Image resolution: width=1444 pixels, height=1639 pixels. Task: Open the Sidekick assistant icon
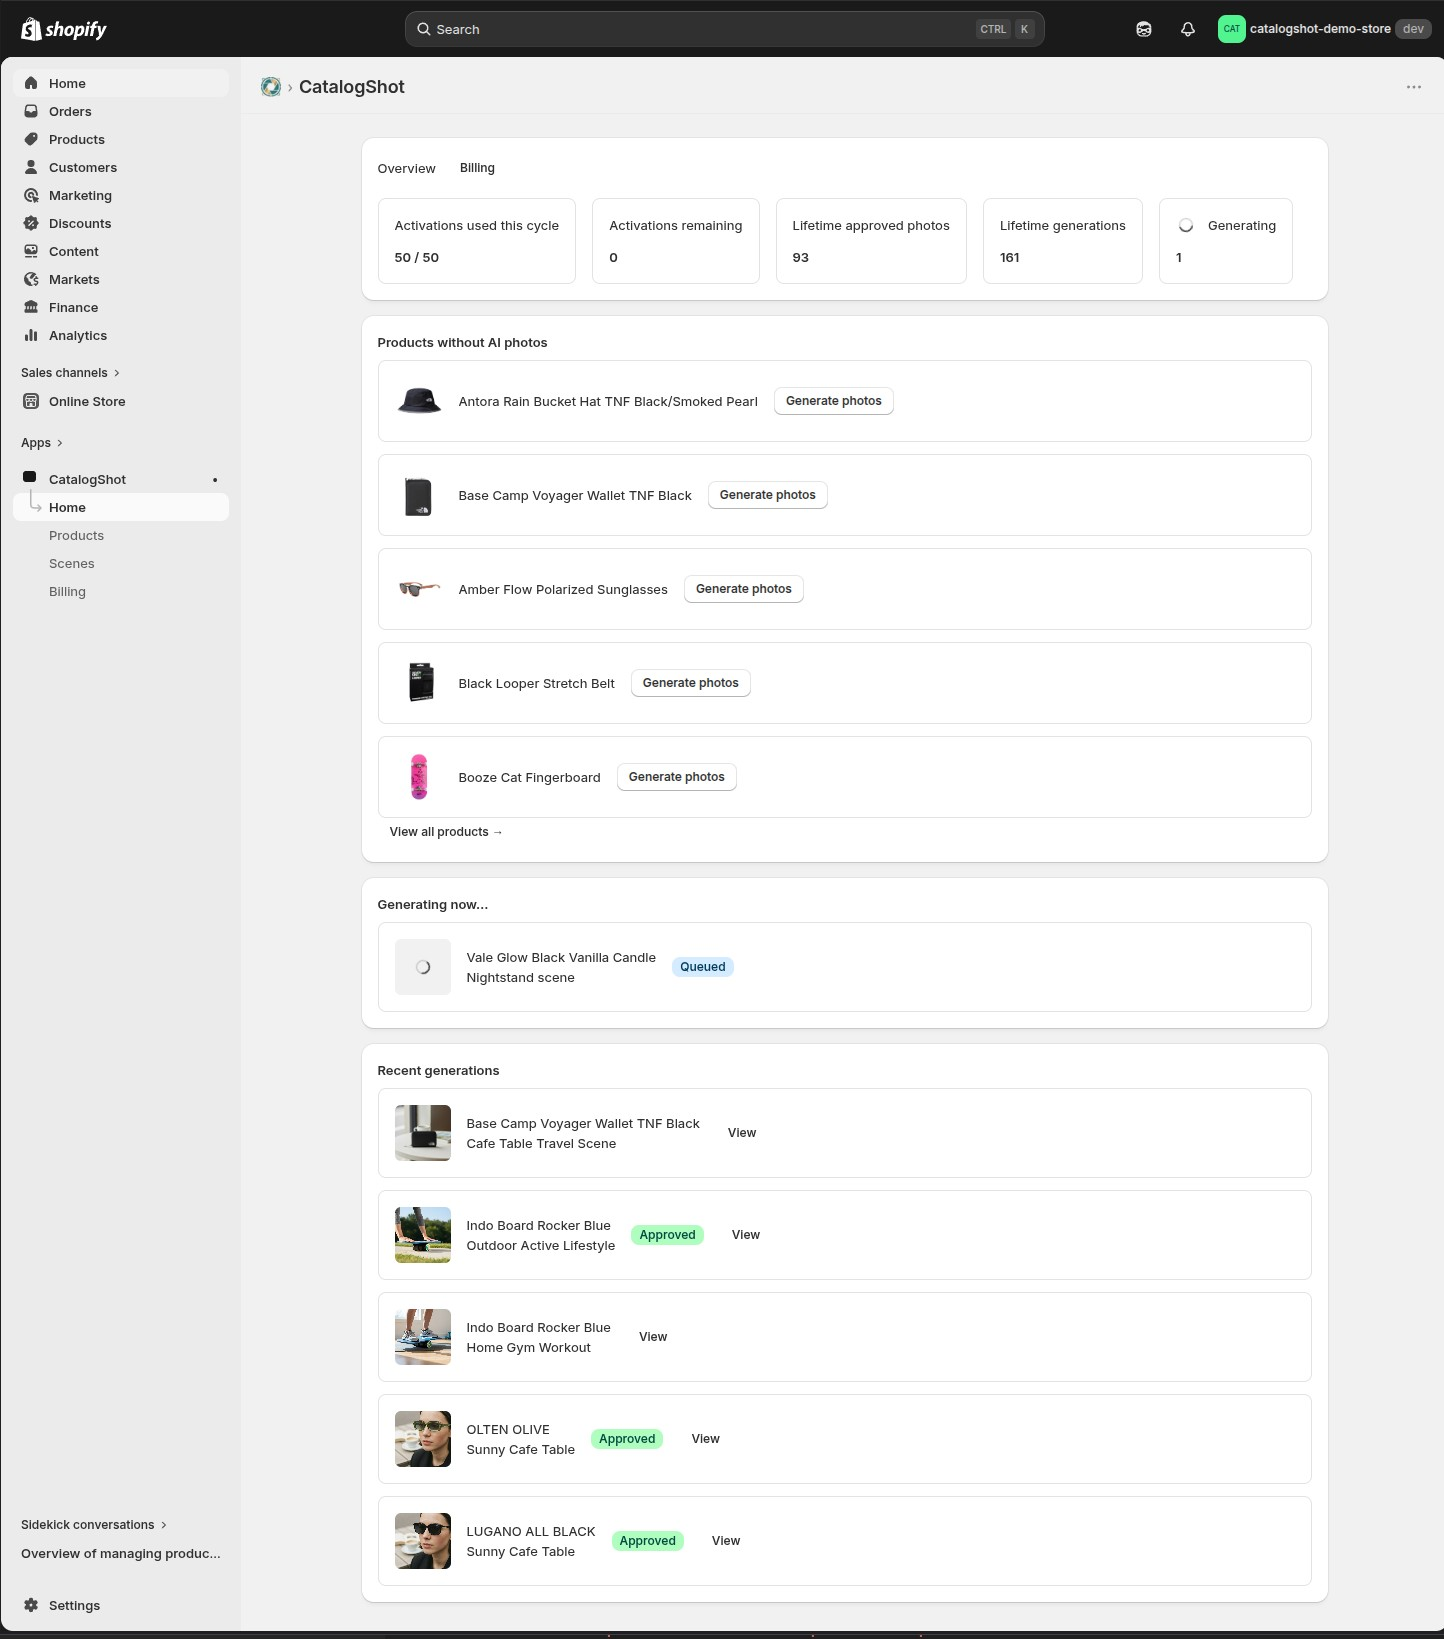pos(1144,29)
